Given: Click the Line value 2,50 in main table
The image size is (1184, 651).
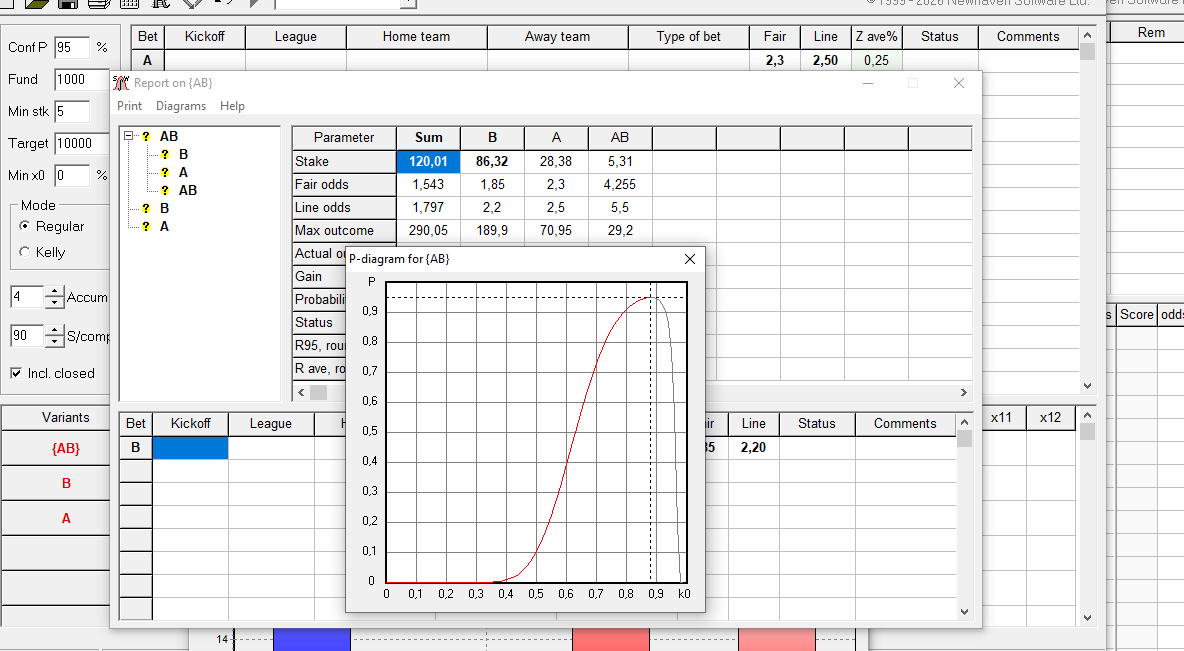Looking at the screenshot, I should click(x=825, y=60).
